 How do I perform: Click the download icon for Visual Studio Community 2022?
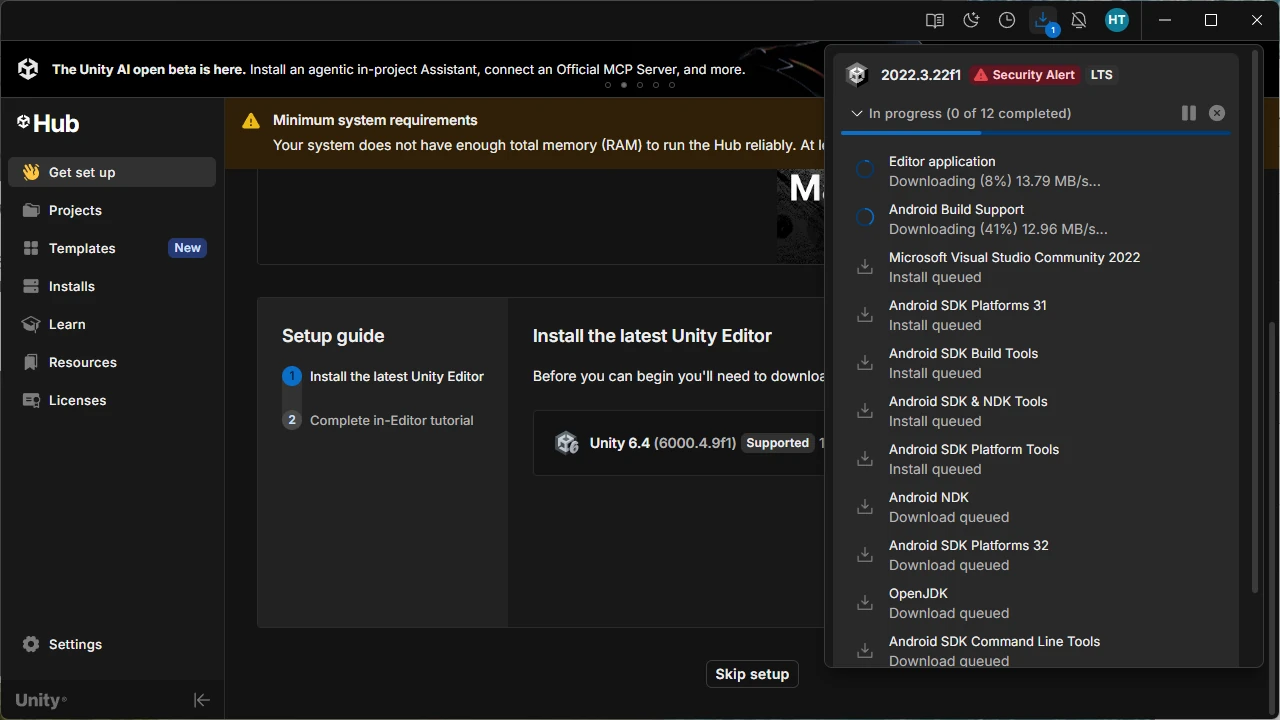(x=865, y=267)
